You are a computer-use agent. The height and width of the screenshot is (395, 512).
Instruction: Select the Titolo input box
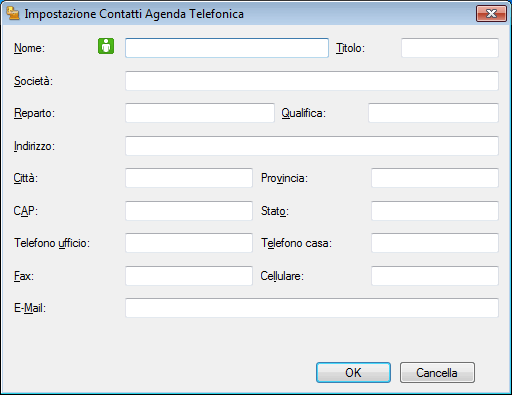pyautogui.click(x=450, y=48)
